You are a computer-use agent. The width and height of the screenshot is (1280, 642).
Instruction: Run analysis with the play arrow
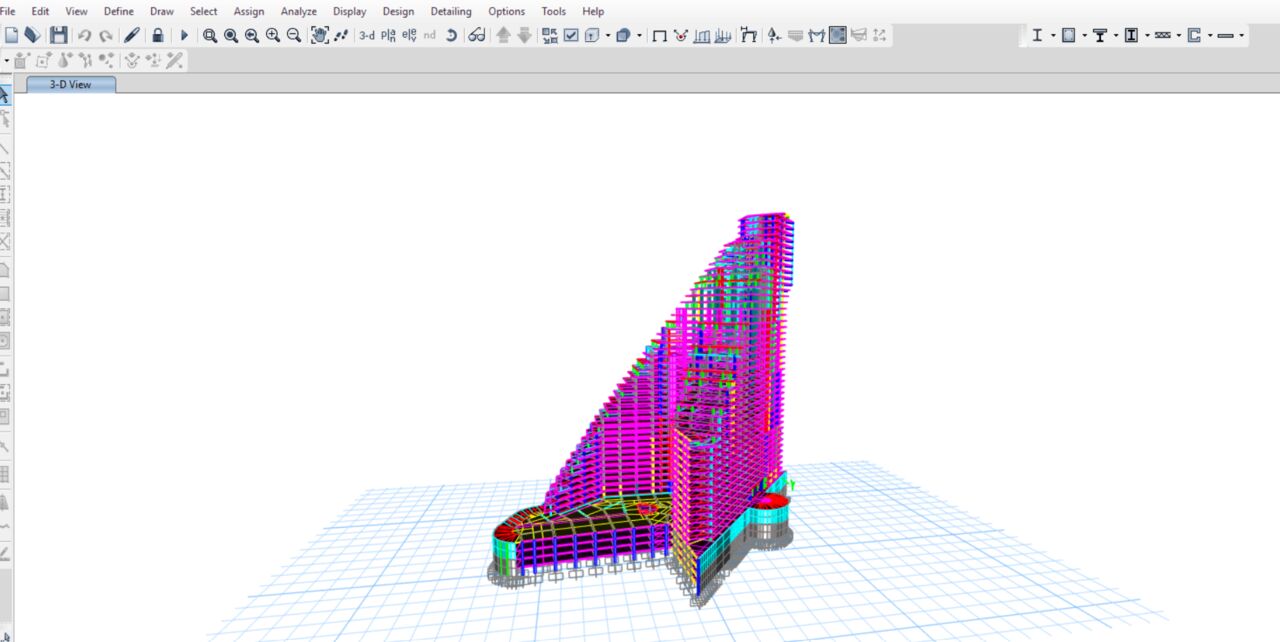coord(184,35)
